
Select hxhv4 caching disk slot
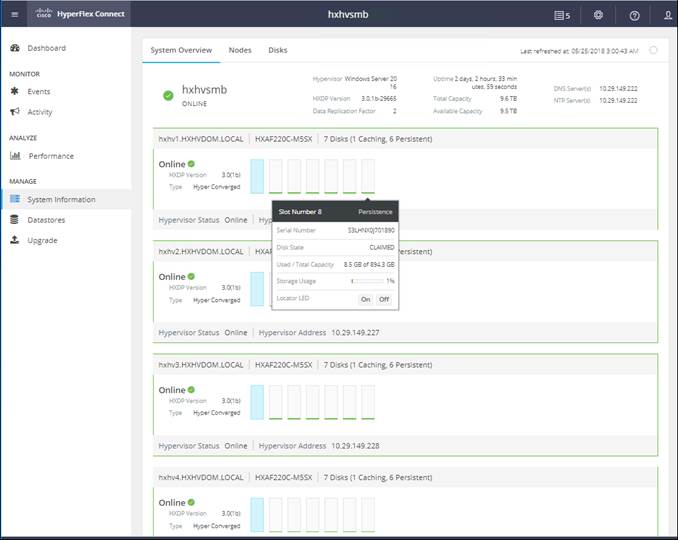[257, 514]
